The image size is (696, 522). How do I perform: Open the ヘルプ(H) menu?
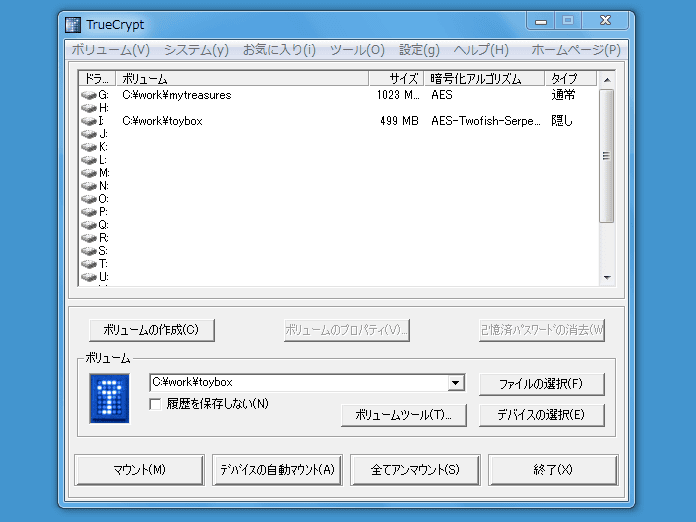481,50
